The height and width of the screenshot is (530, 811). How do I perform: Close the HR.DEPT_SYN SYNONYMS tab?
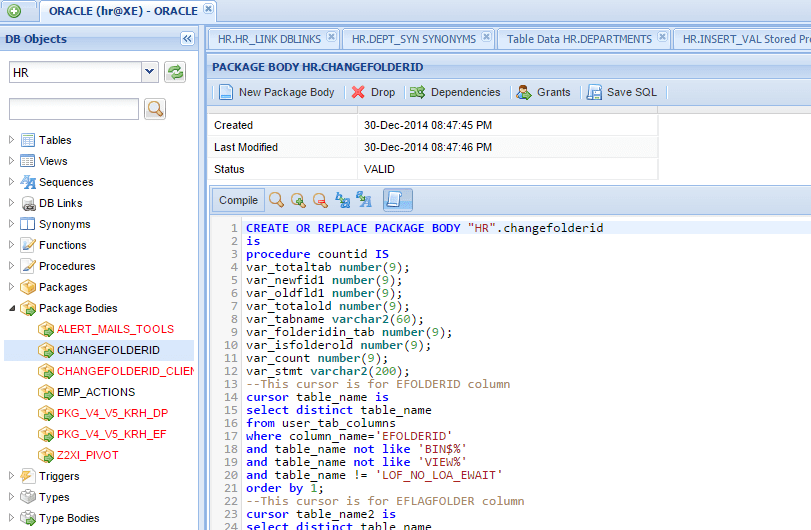pyautogui.click(x=486, y=37)
